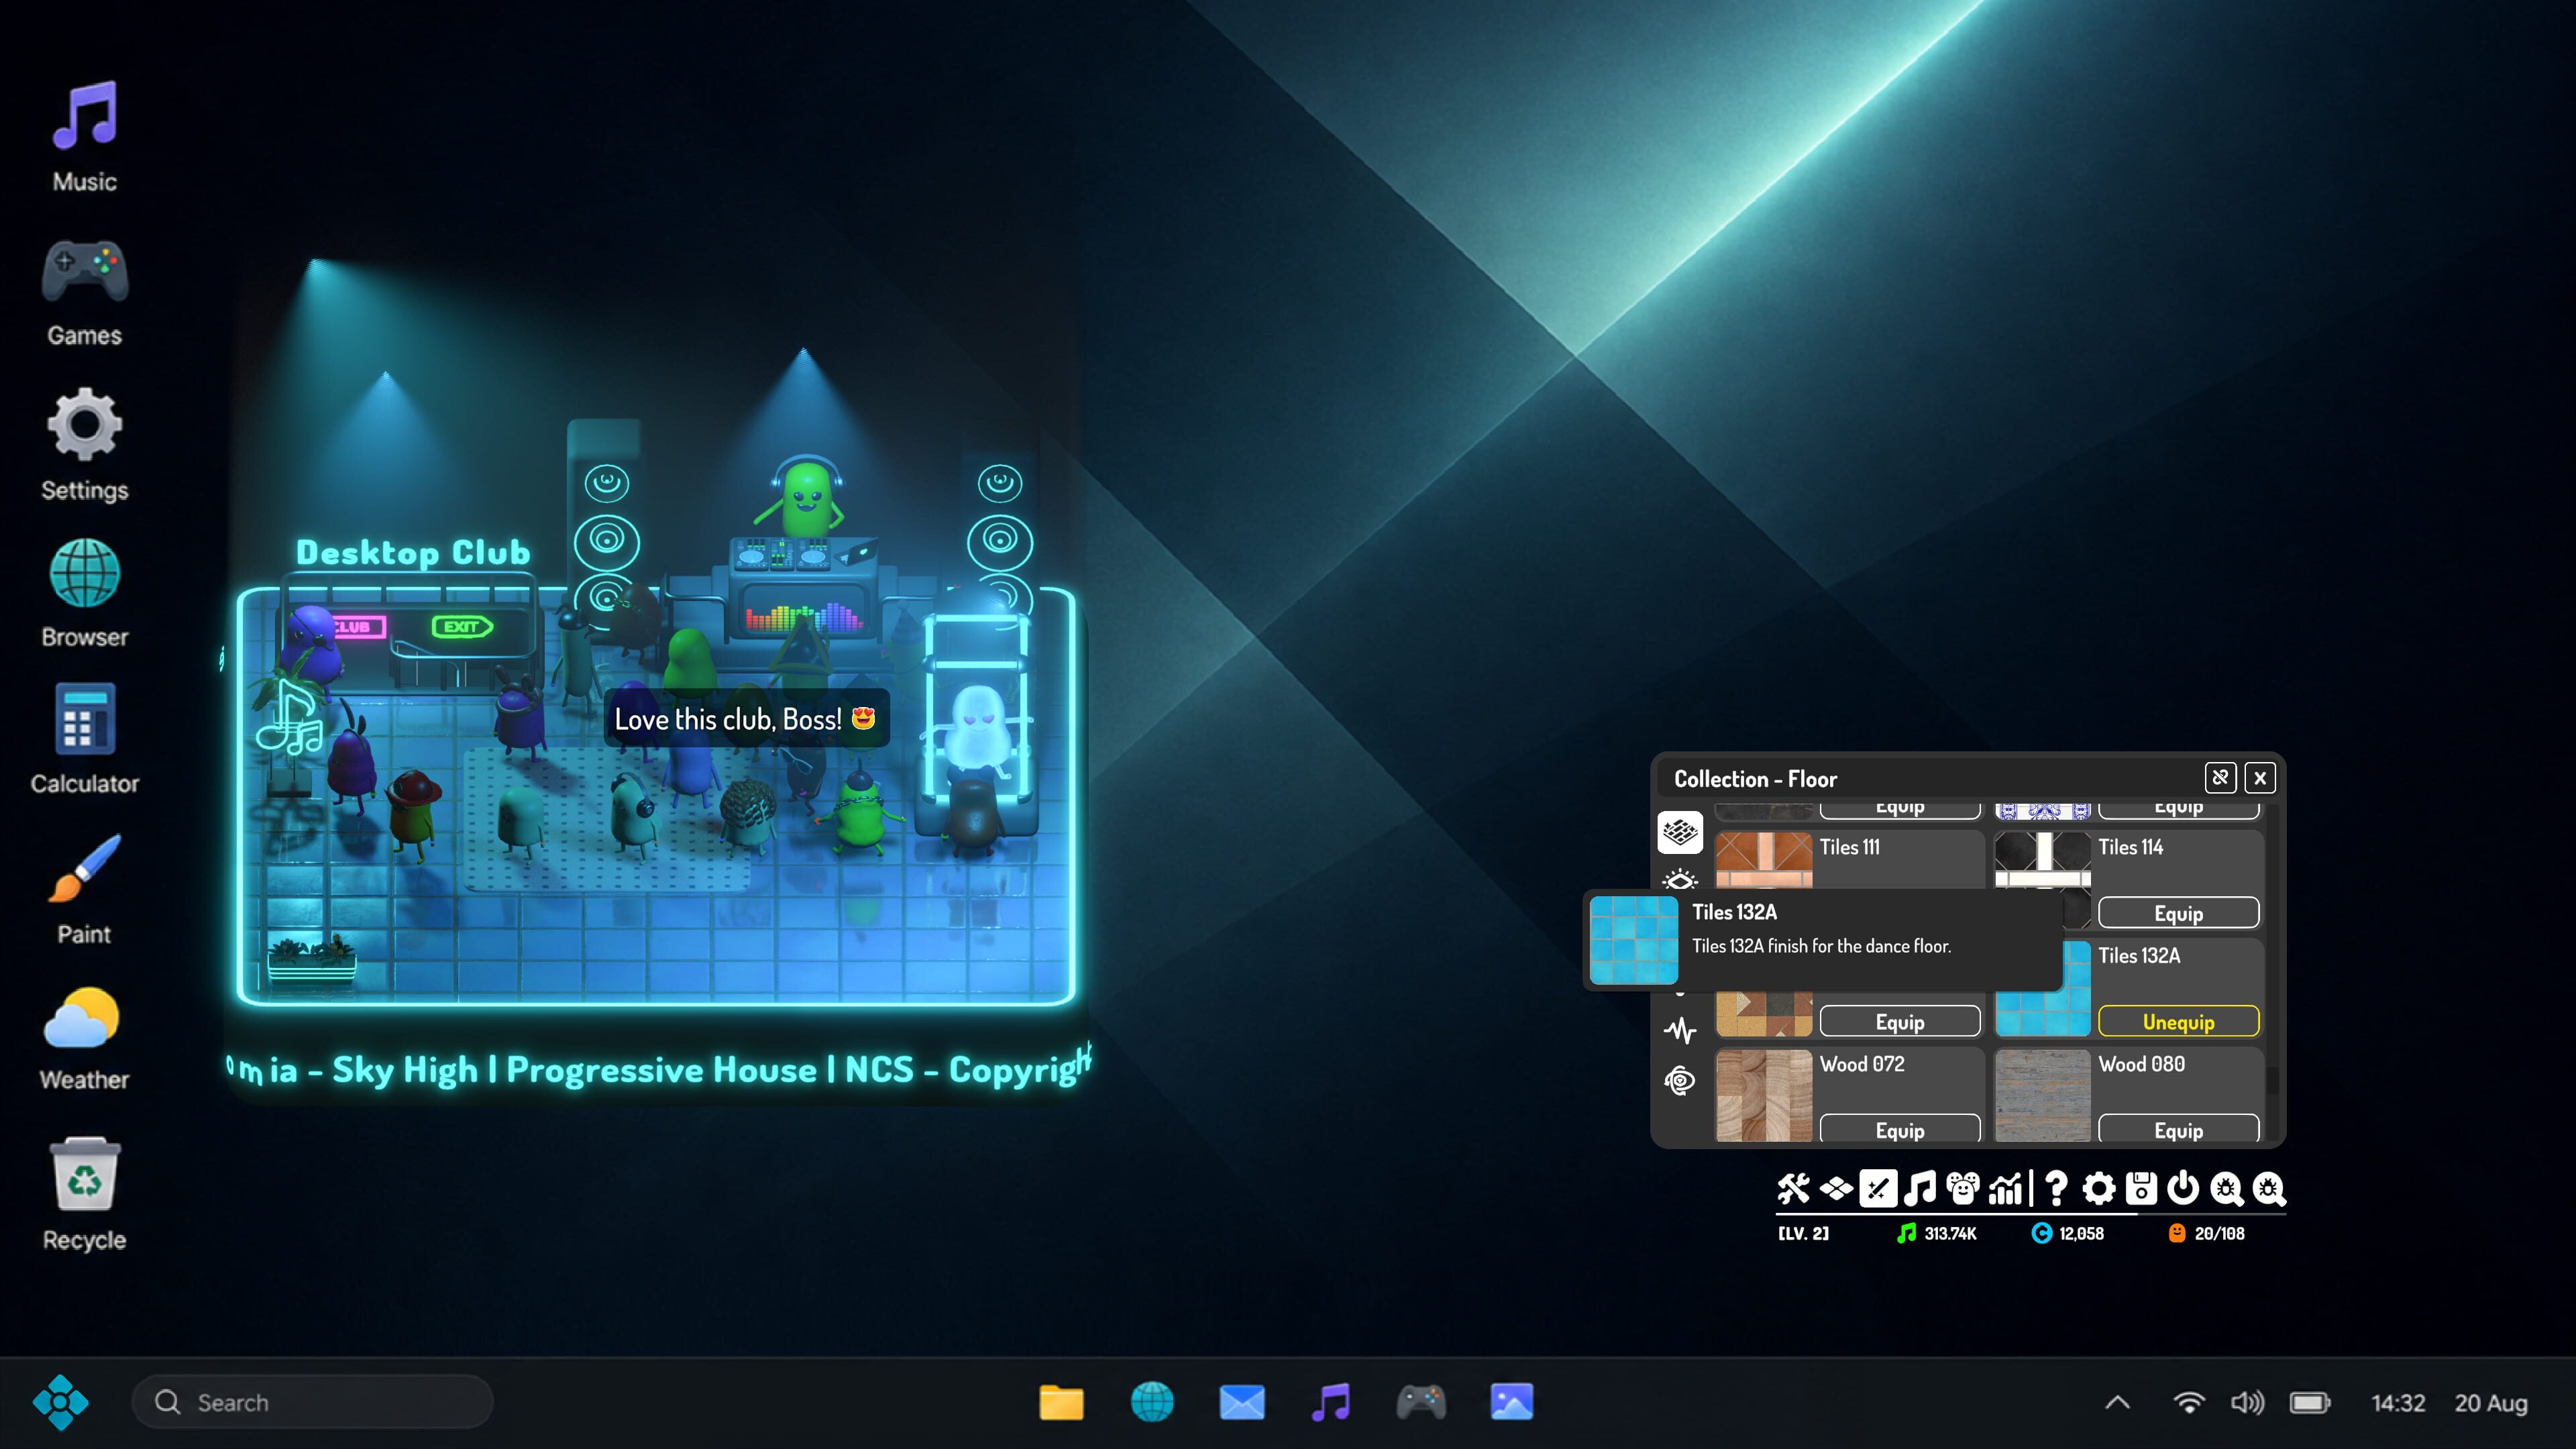Toggle the magic wand customize toolbar icon
The image size is (2576, 1449).
click(1878, 1188)
